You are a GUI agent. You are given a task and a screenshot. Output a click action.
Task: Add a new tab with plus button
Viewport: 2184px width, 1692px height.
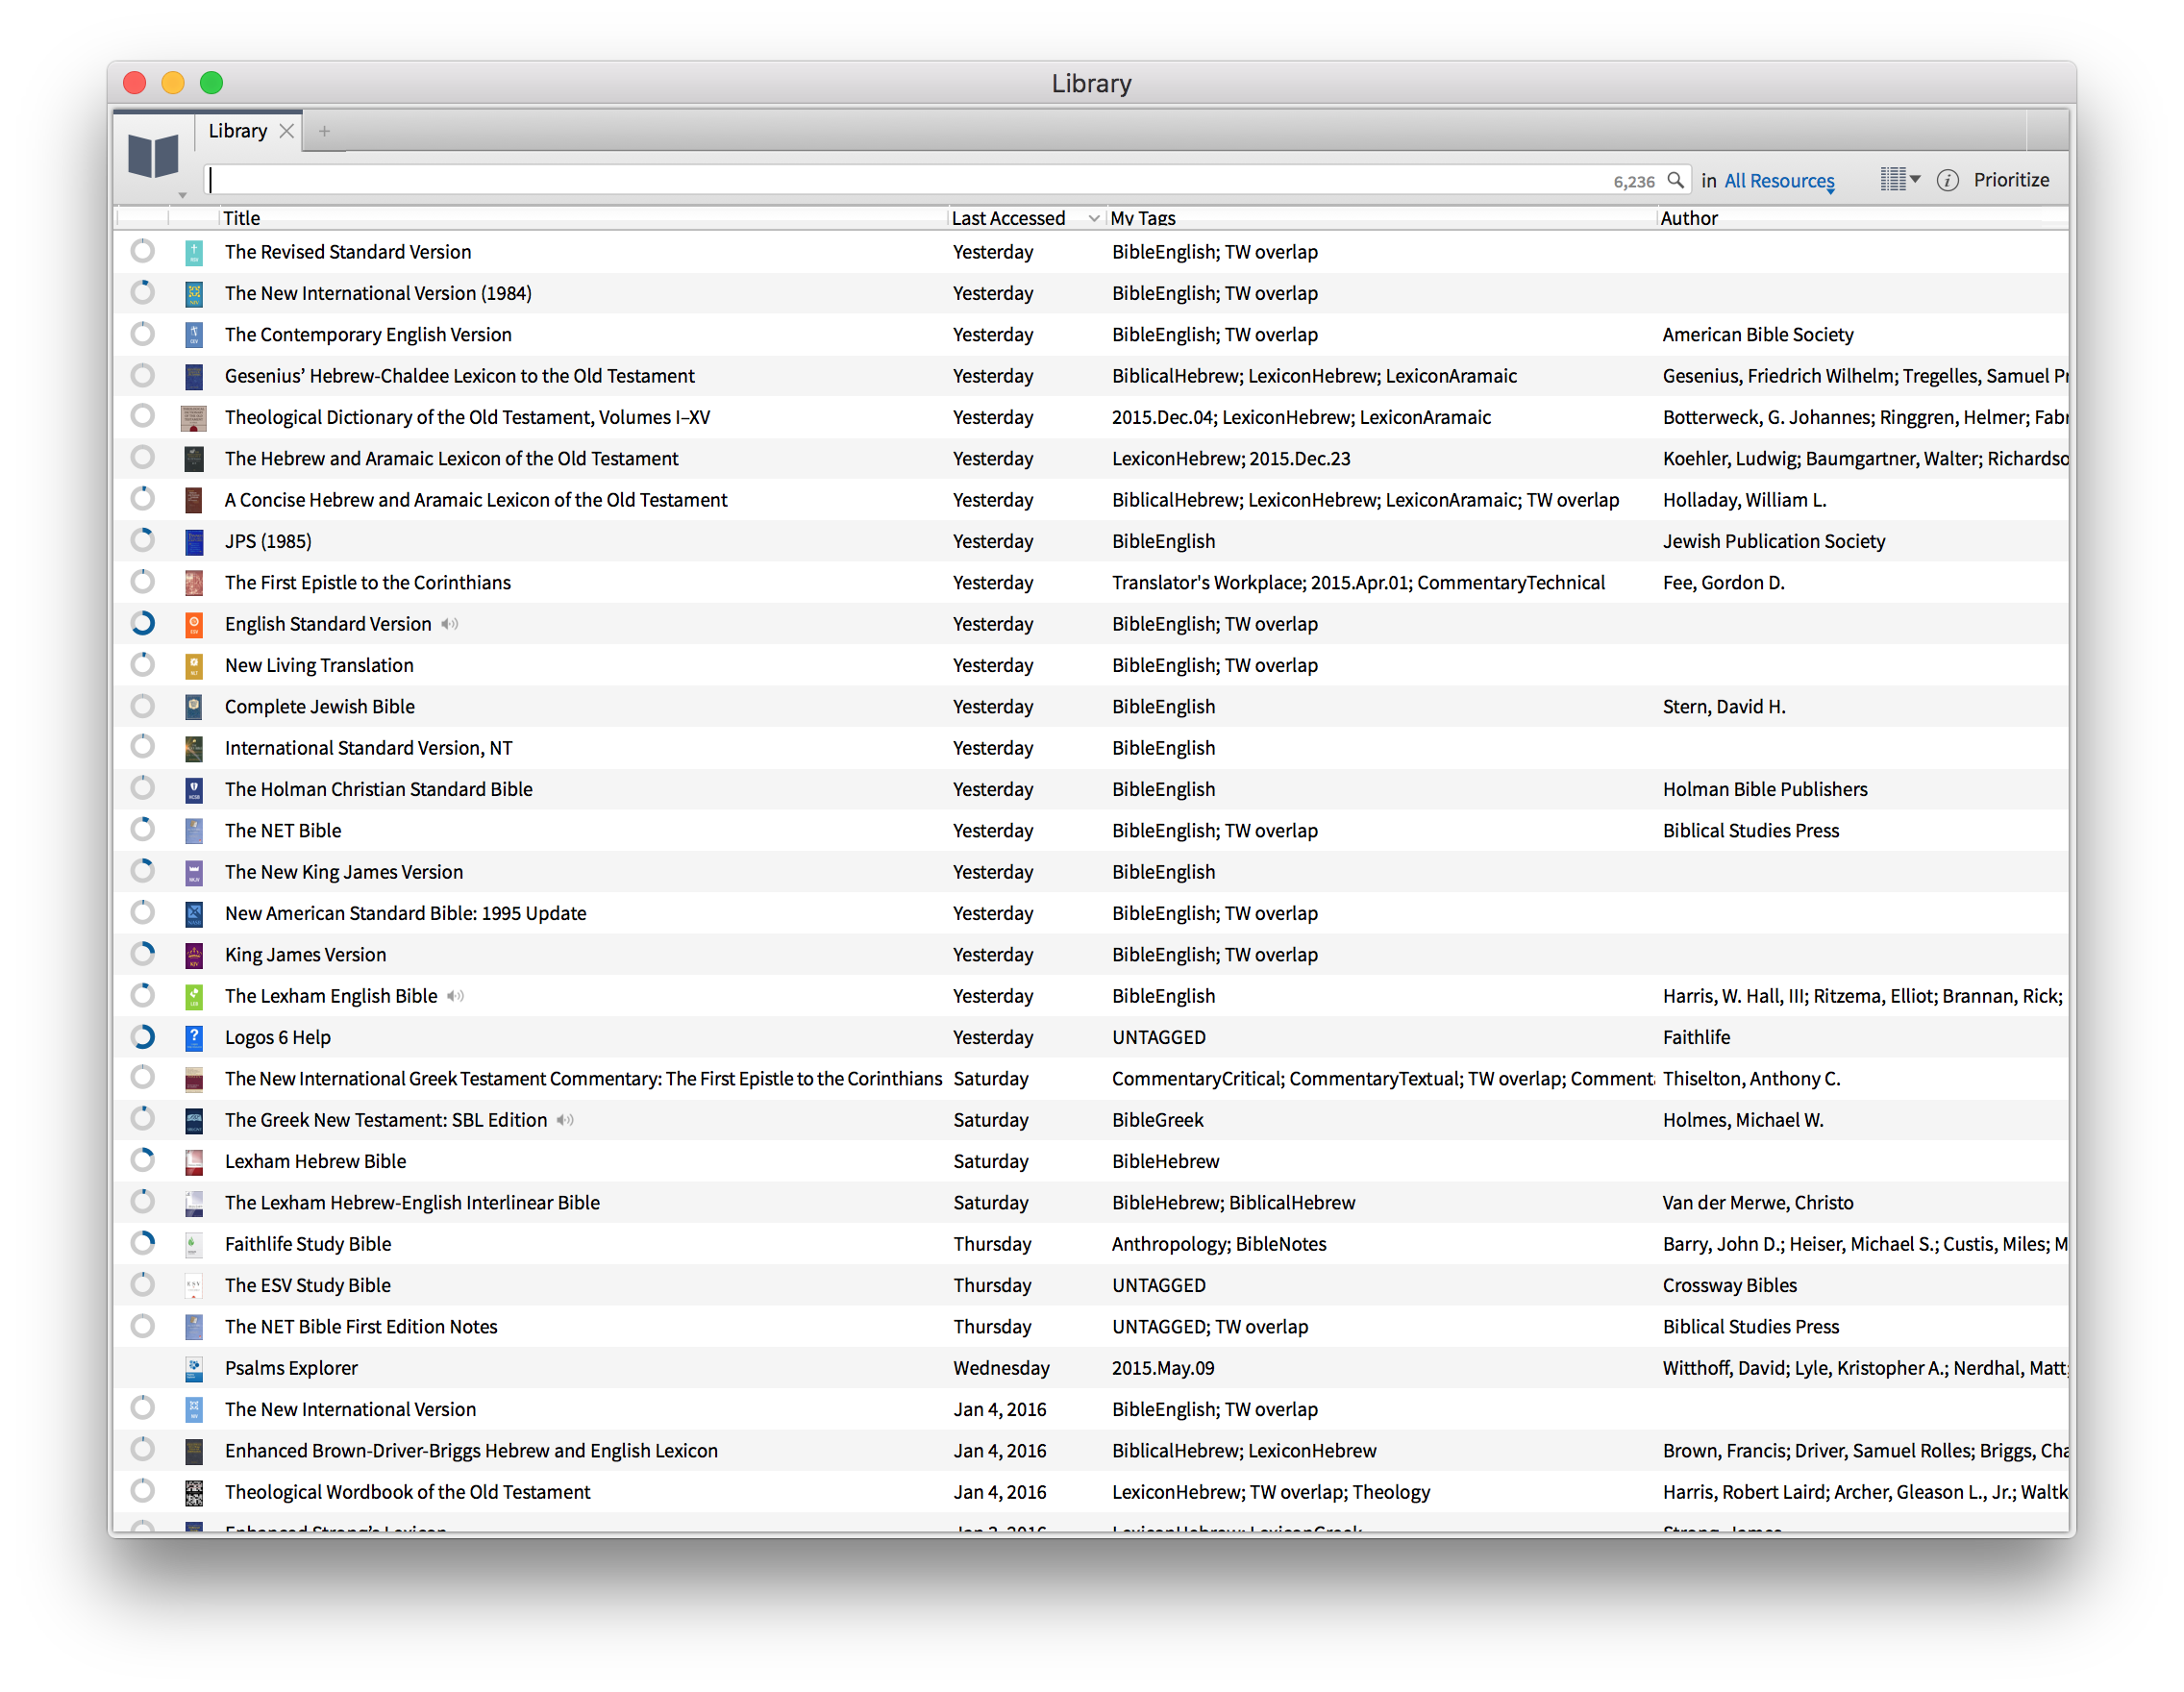point(324,131)
